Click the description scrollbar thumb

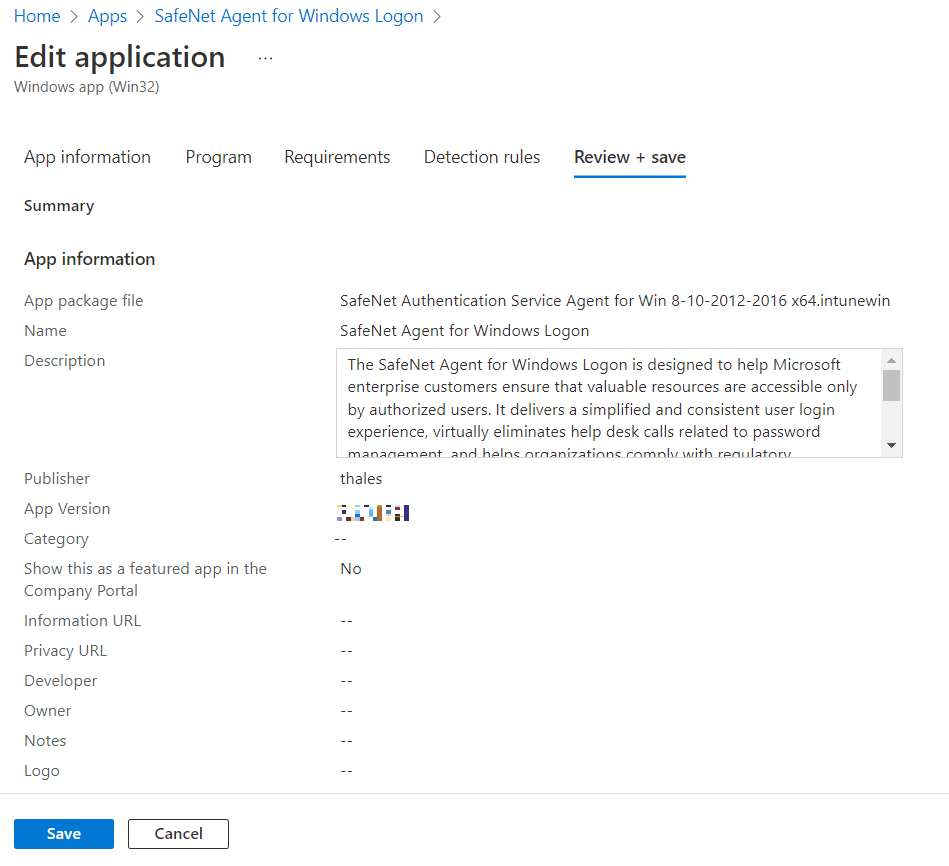click(x=891, y=385)
